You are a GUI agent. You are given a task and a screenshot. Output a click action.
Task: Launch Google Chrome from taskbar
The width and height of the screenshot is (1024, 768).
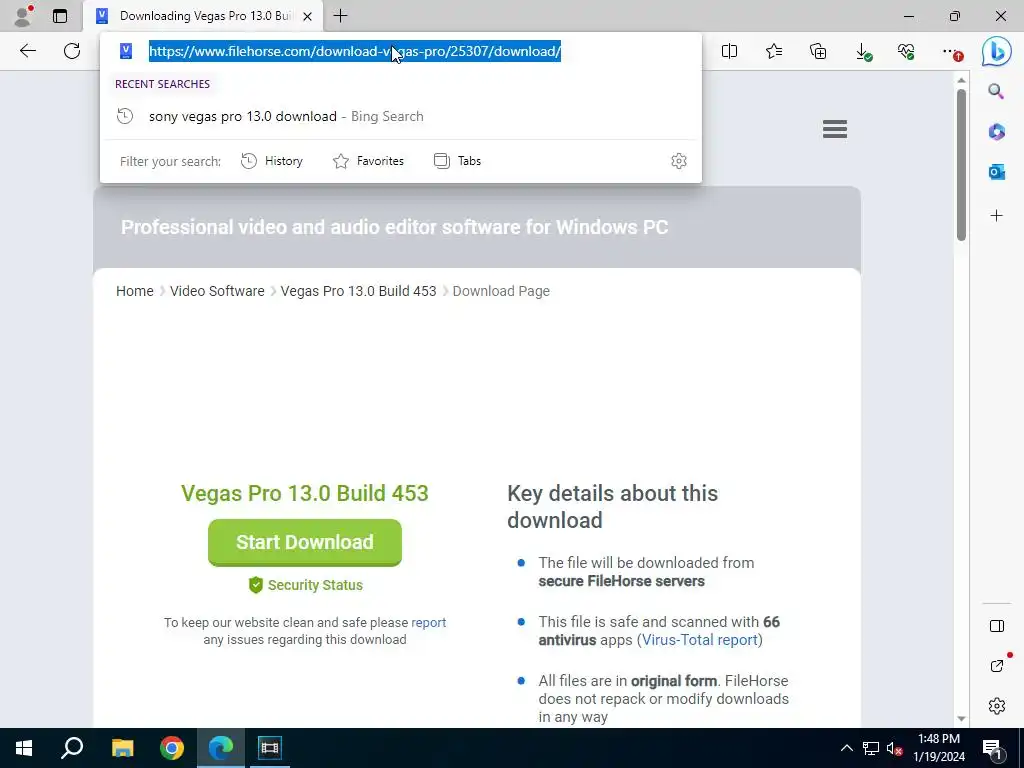pyautogui.click(x=172, y=748)
